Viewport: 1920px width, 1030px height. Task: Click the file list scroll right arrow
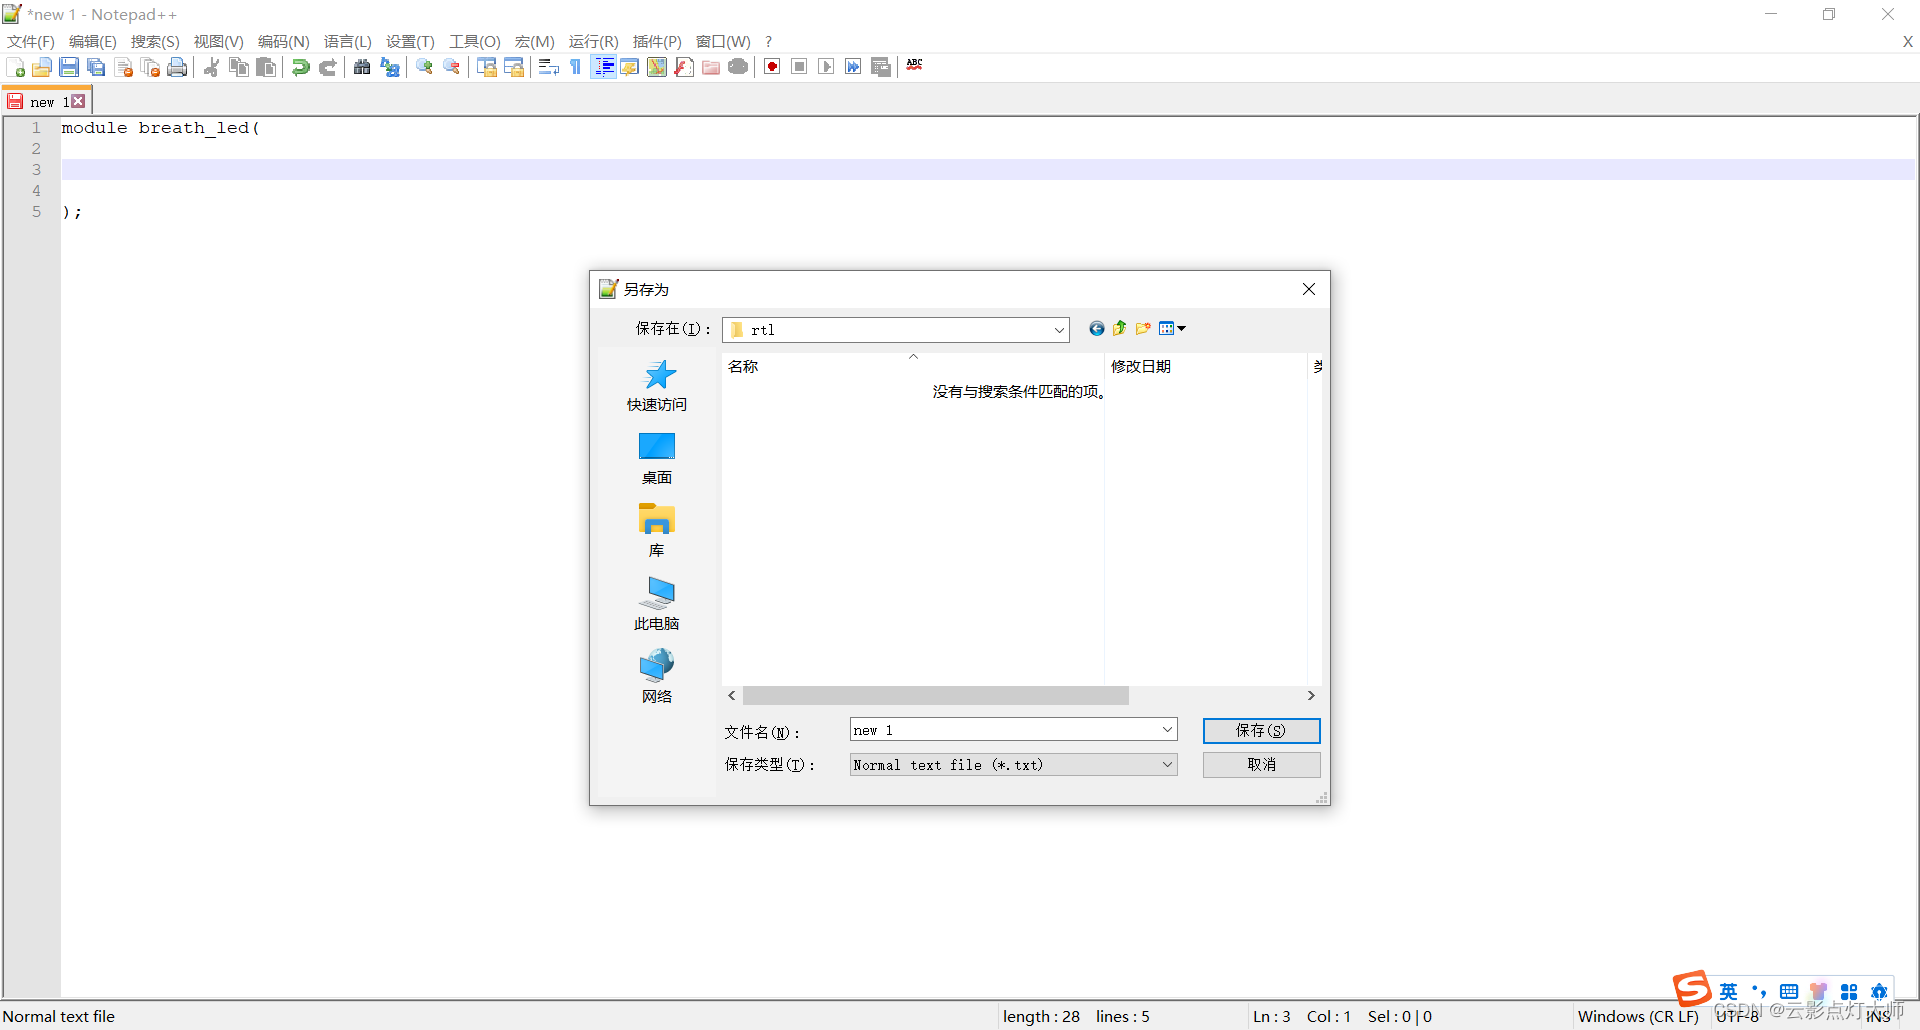coord(1311,696)
